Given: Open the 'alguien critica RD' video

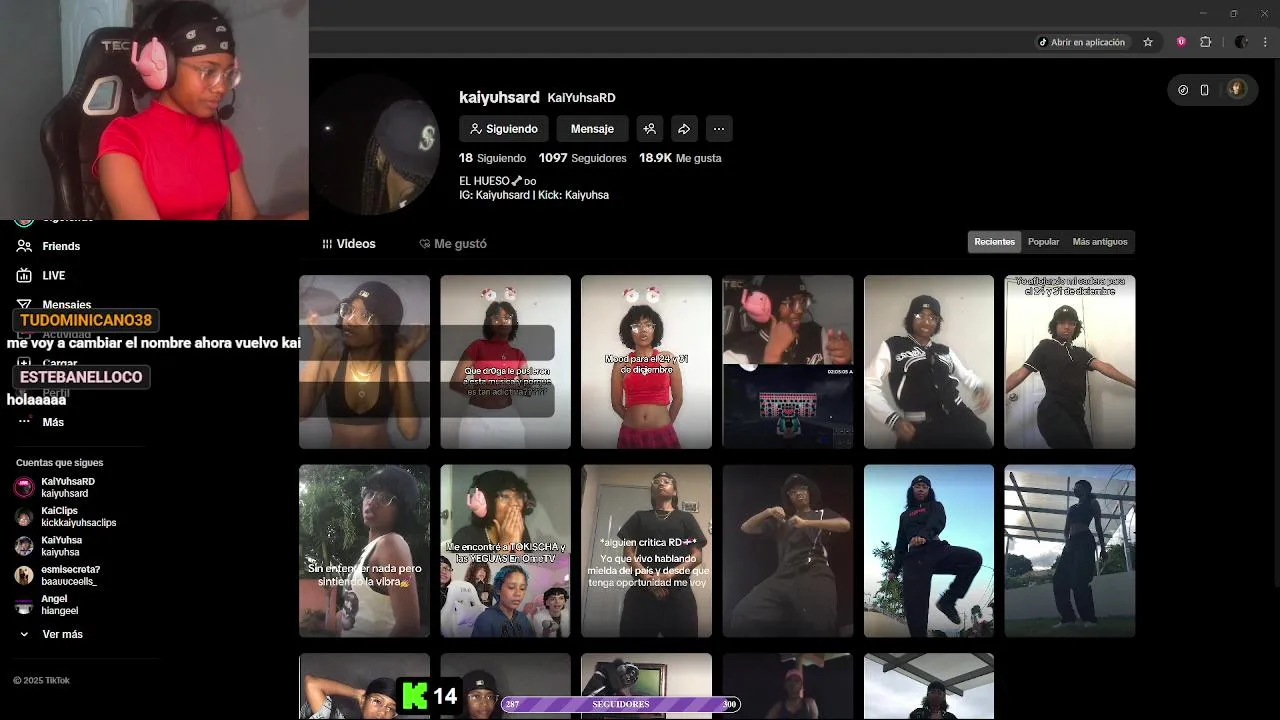Looking at the screenshot, I should (646, 551).
